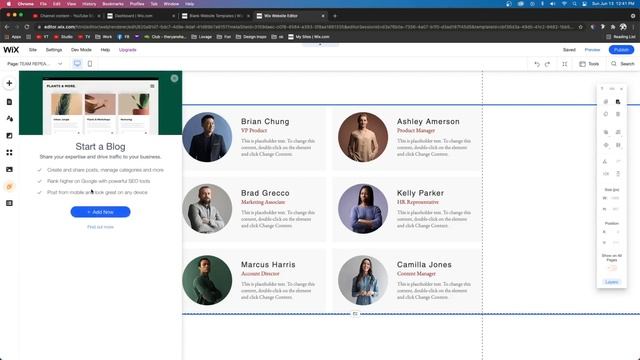Bookmark this page with the star icon
640x360 pixels.
click(580, 27)
